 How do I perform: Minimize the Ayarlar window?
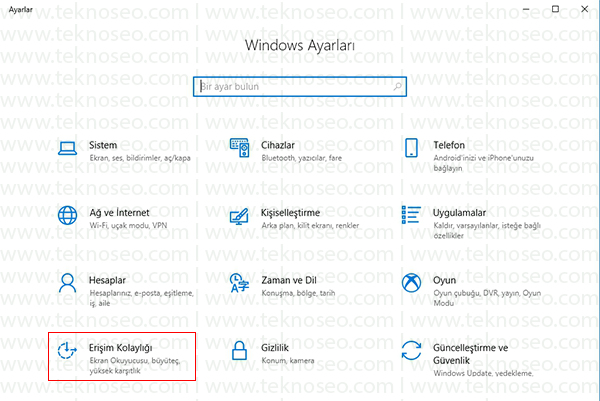526,9
